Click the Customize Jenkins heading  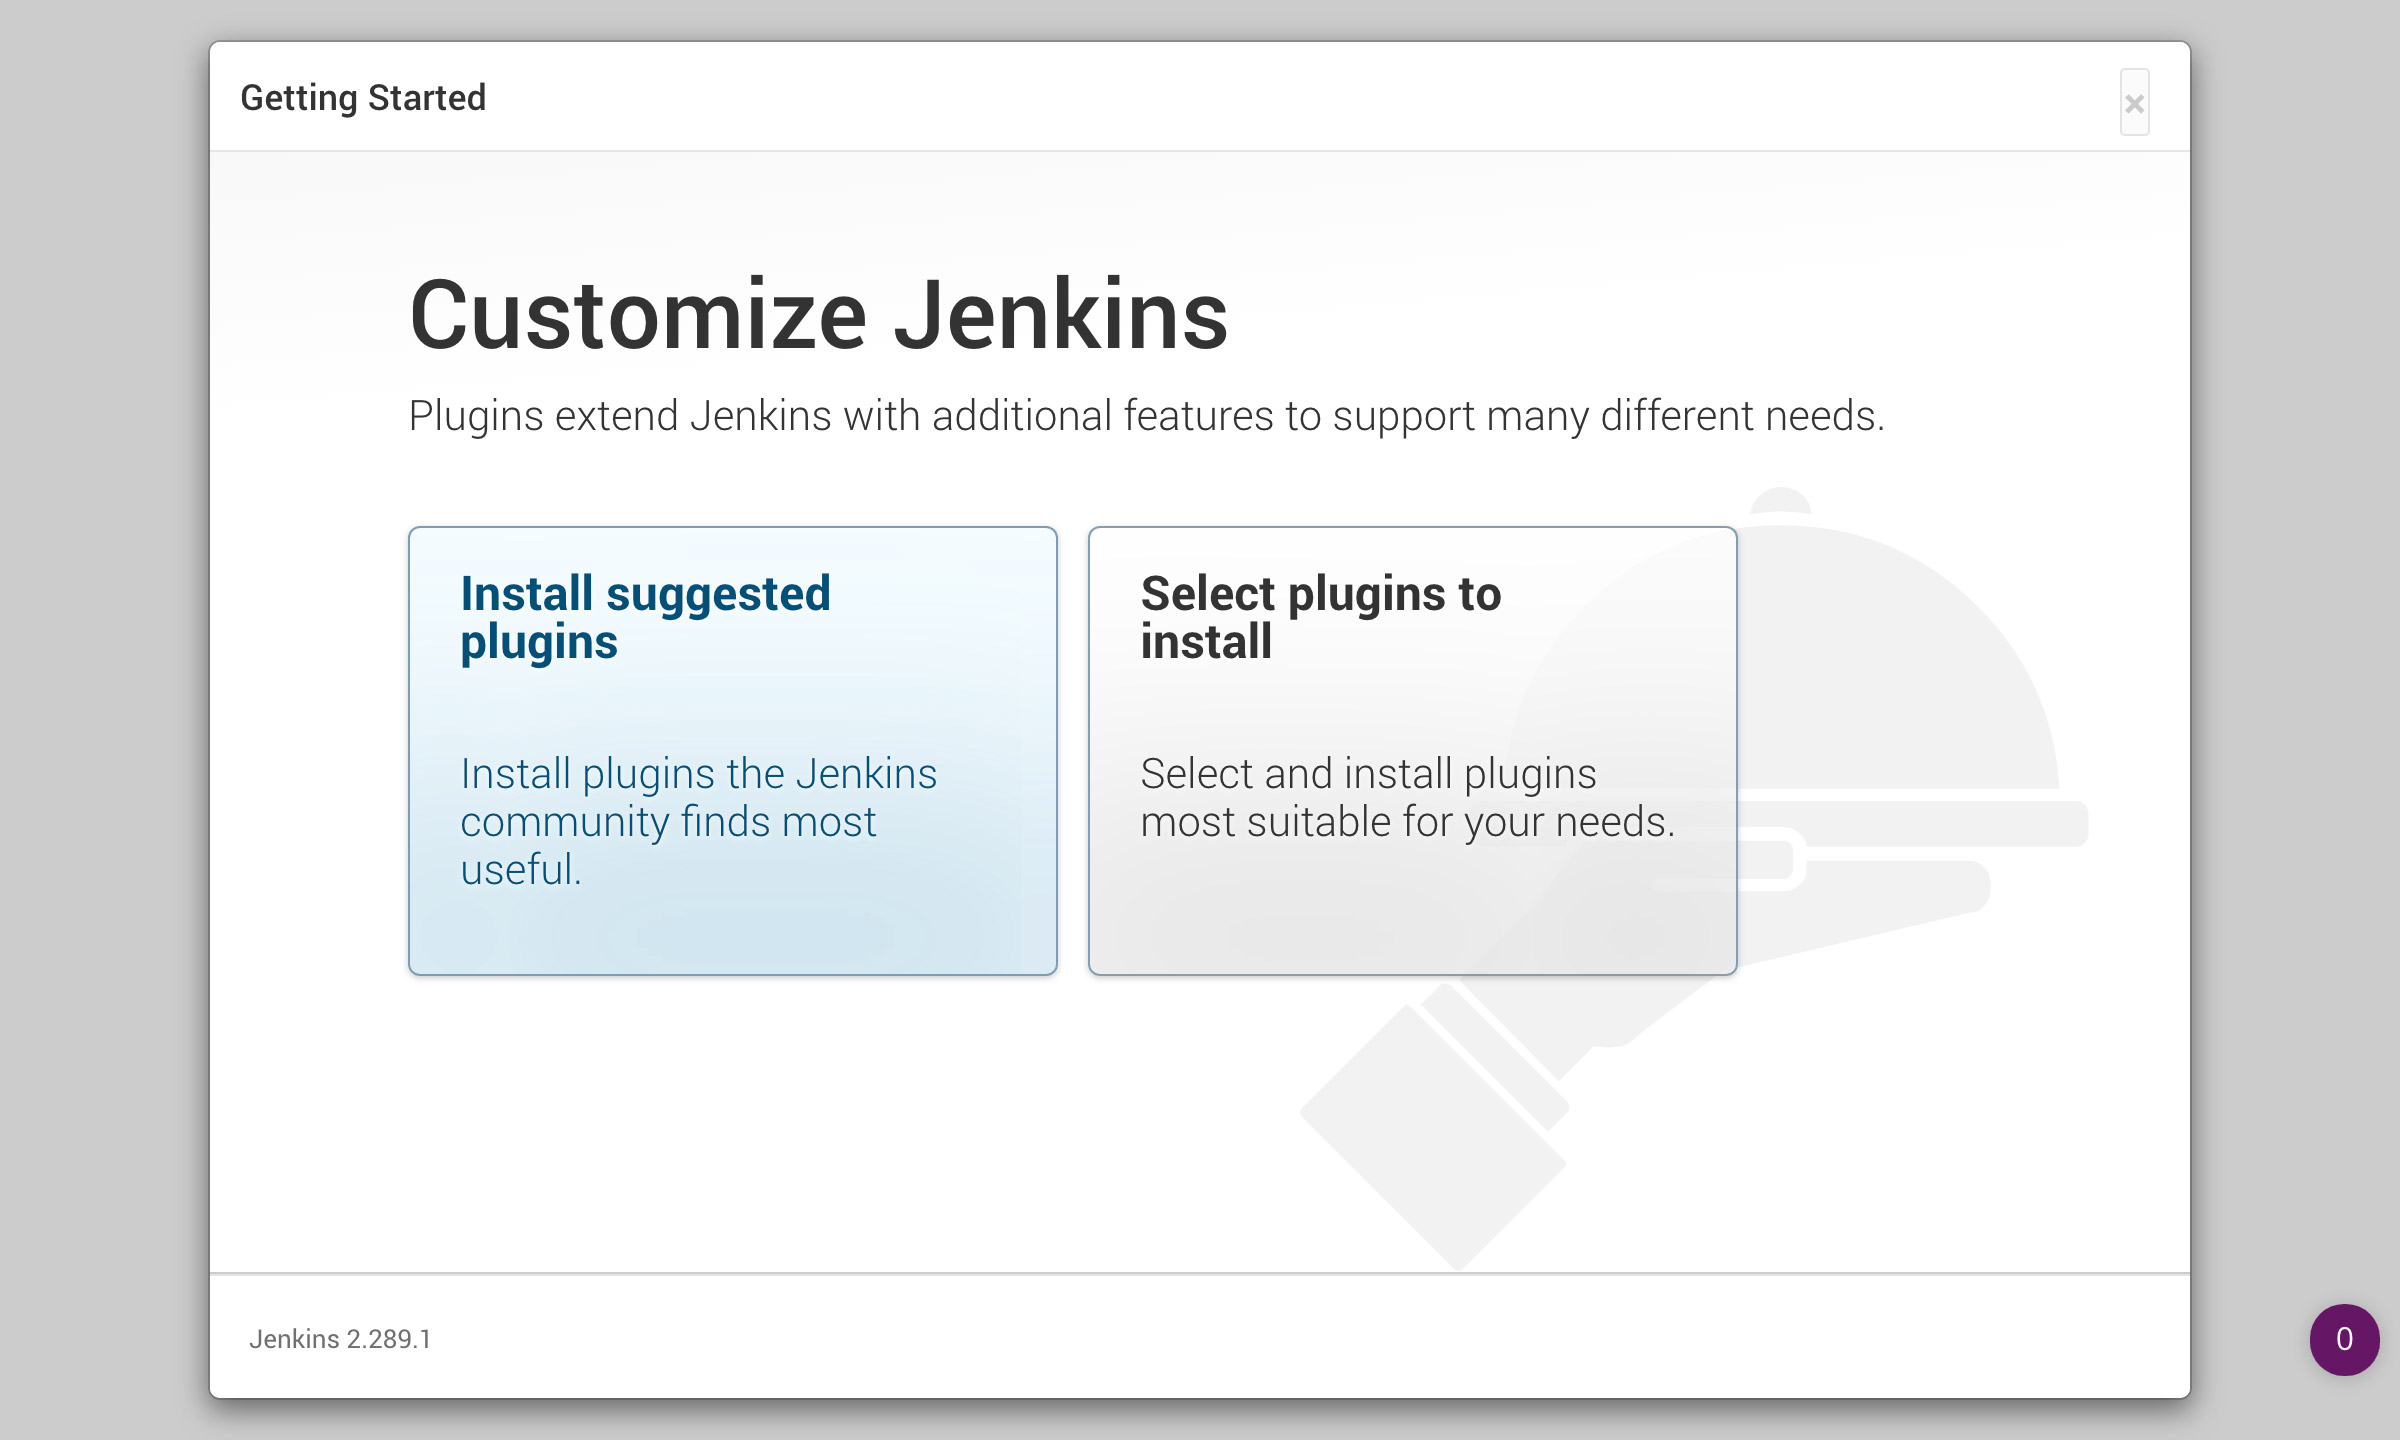(818, 316)
